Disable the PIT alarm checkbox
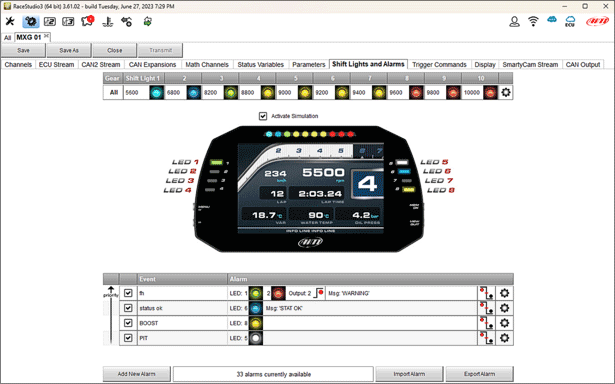The width and height of the screenshot is (615, 384). pos(128,338)
